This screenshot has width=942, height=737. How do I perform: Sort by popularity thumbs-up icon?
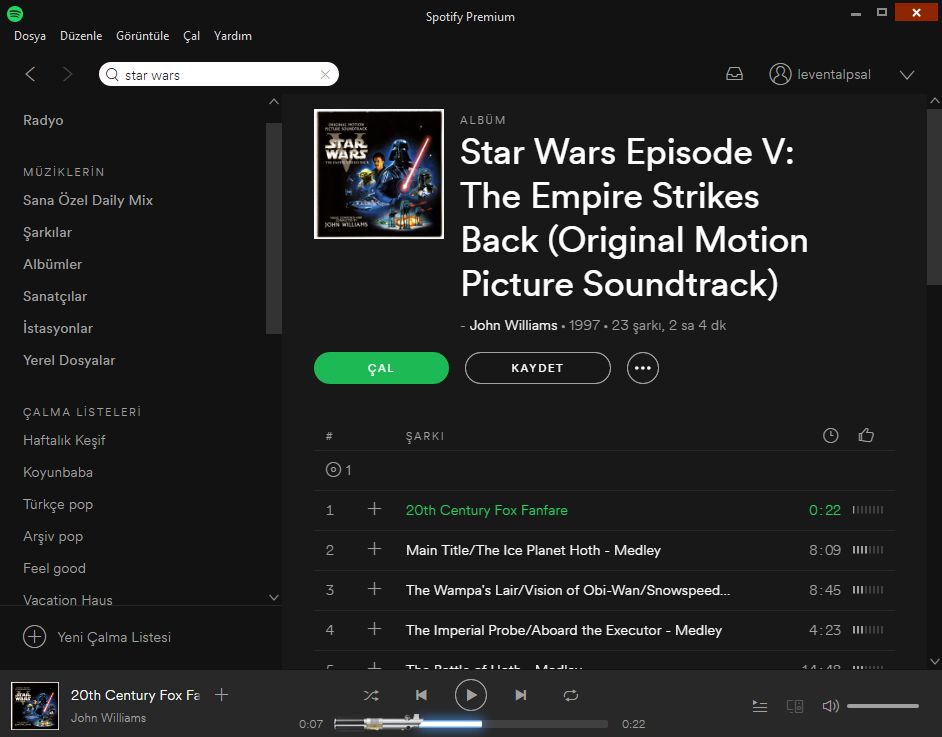pyautogui.click(x=866, y=435)
